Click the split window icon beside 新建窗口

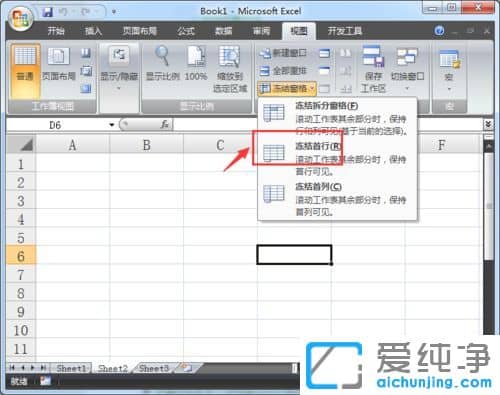(324, 53)
